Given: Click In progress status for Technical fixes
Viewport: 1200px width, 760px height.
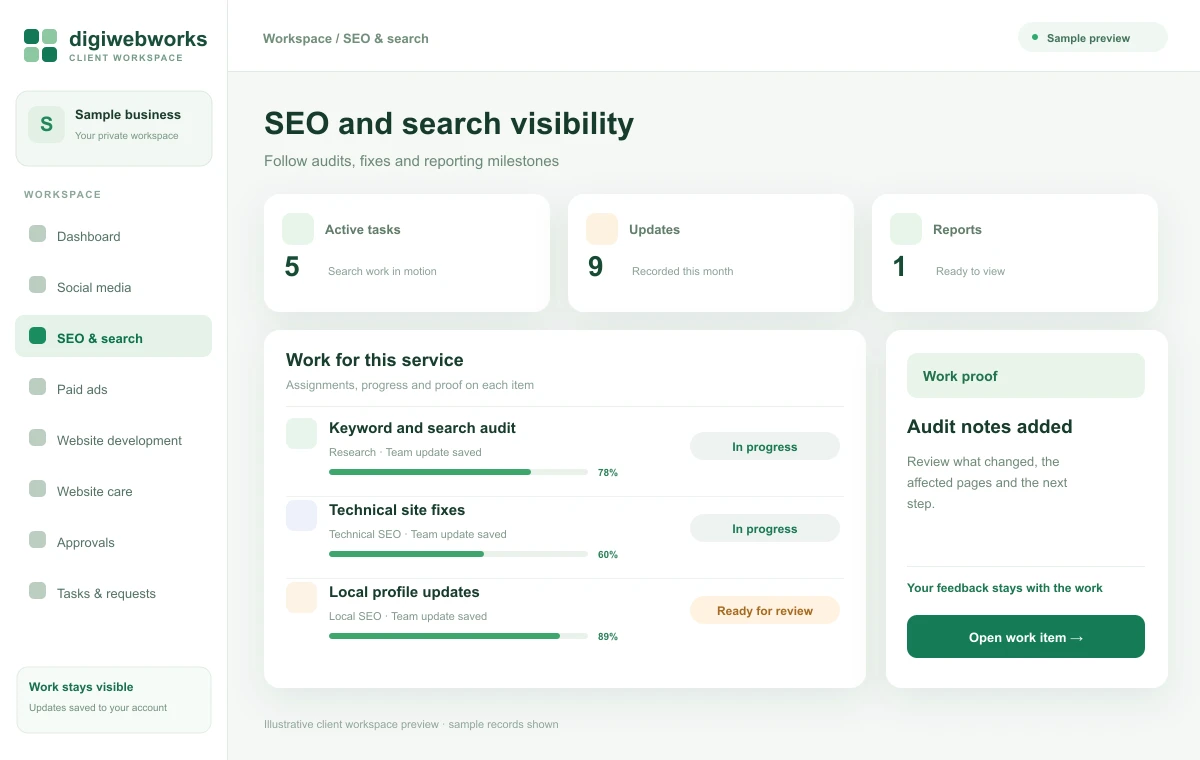Looking at the screenshot, I should point(765,529).
